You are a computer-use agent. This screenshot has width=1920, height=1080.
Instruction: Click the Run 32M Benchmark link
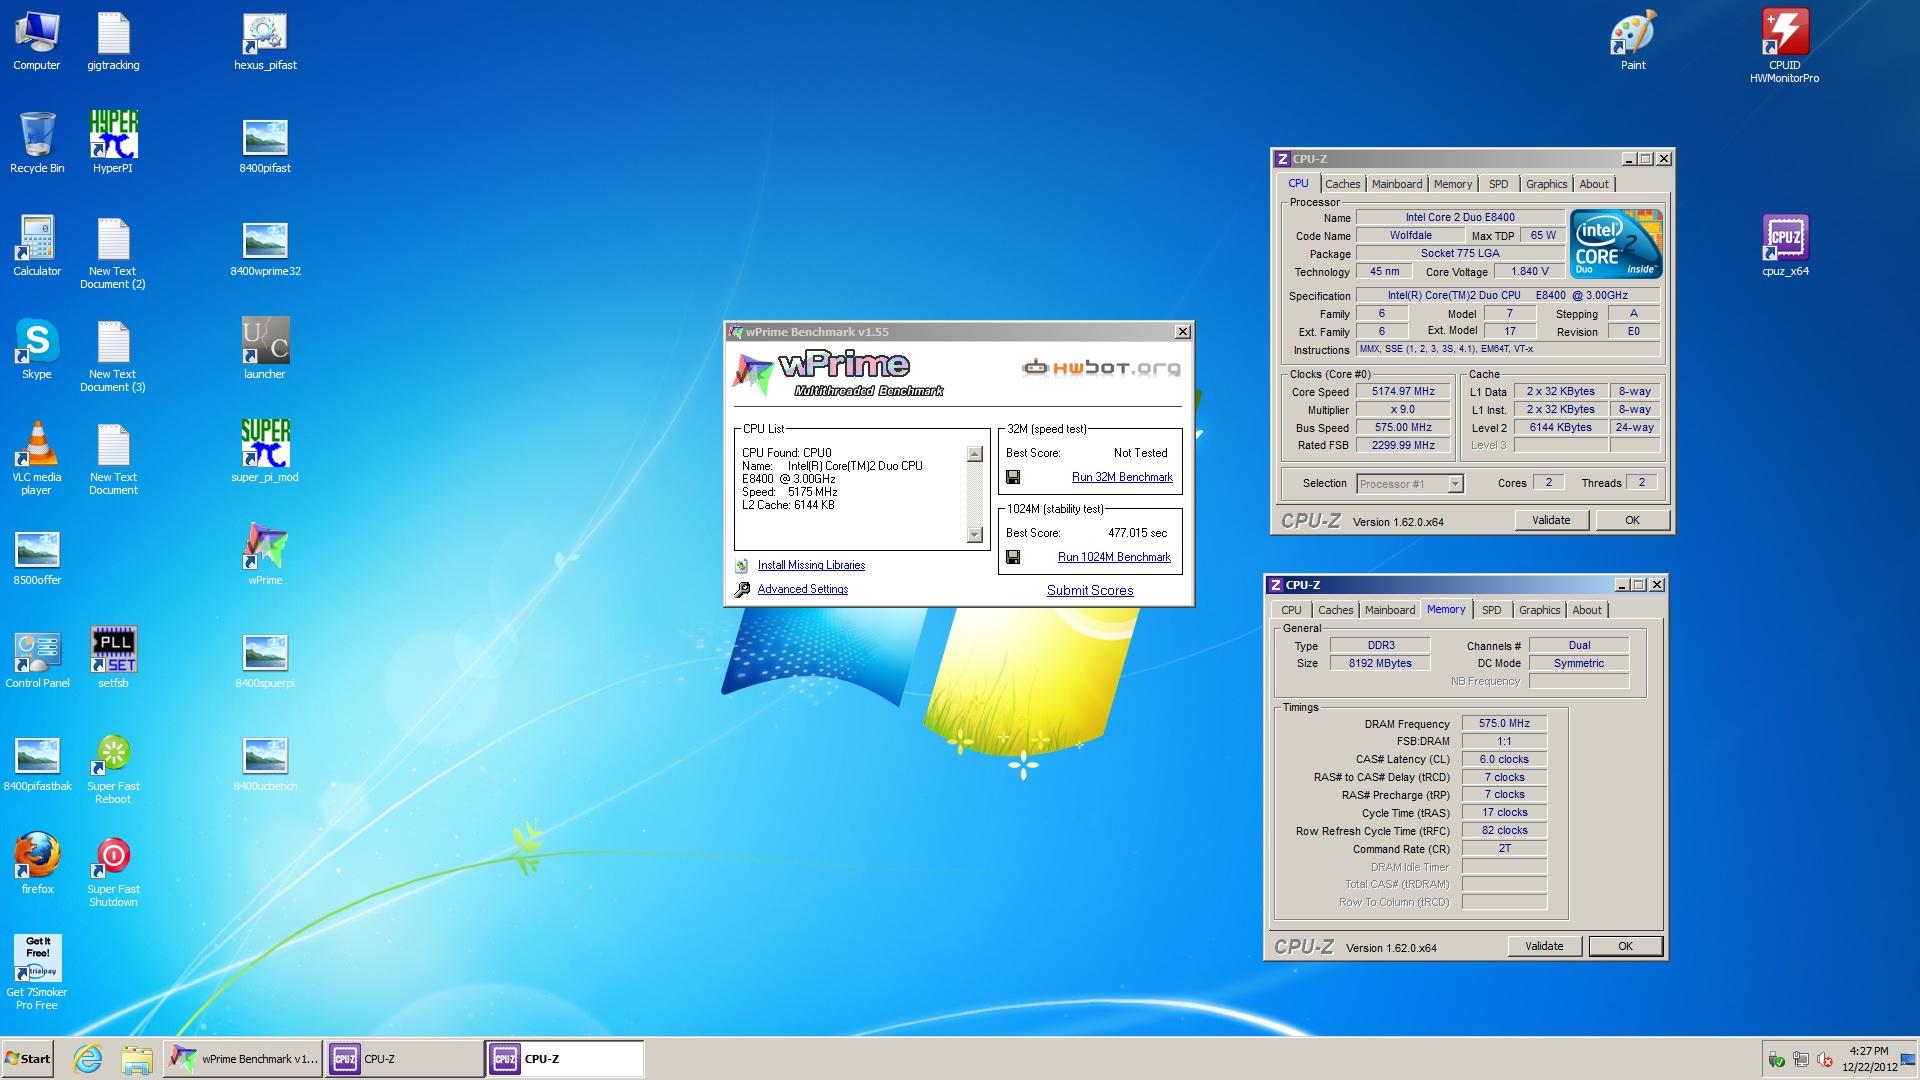coord(1122,478)
